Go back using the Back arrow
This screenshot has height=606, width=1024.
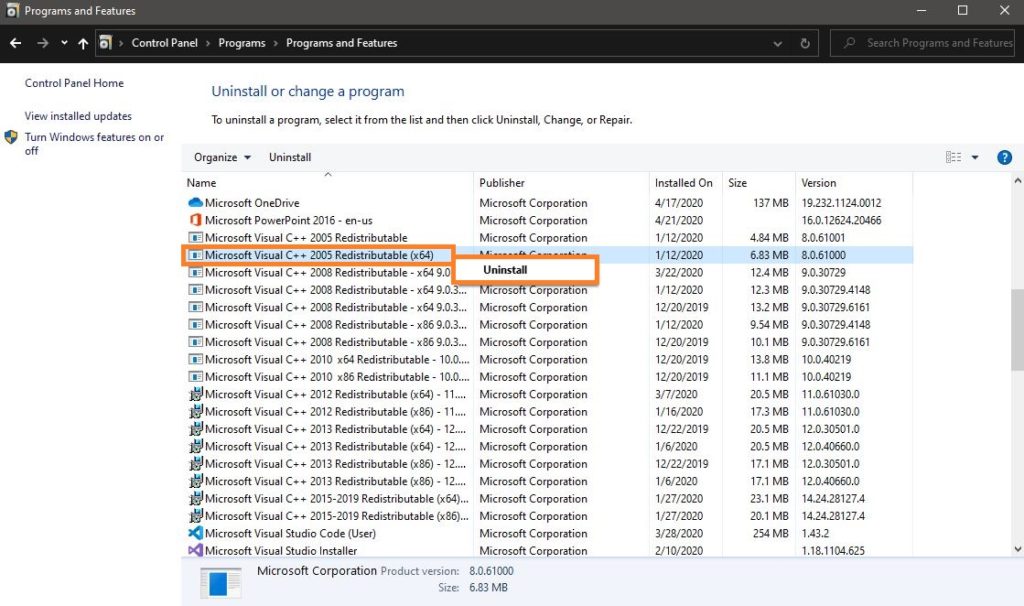pos(16,43)
